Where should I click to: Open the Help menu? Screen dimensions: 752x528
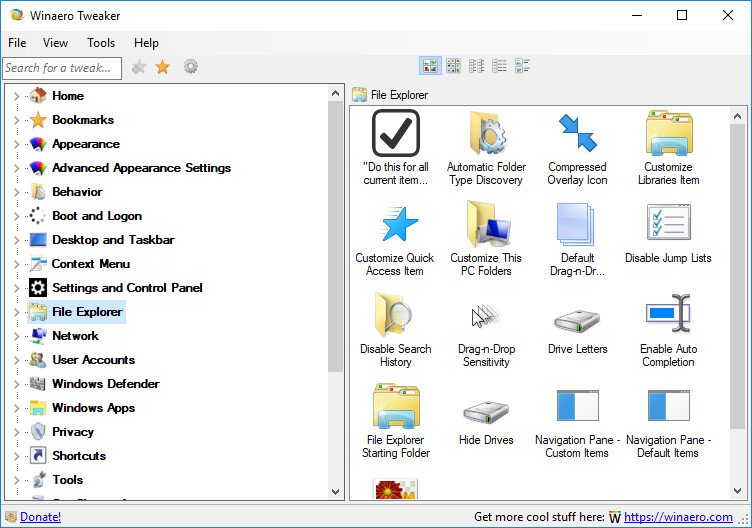point(146,43)
